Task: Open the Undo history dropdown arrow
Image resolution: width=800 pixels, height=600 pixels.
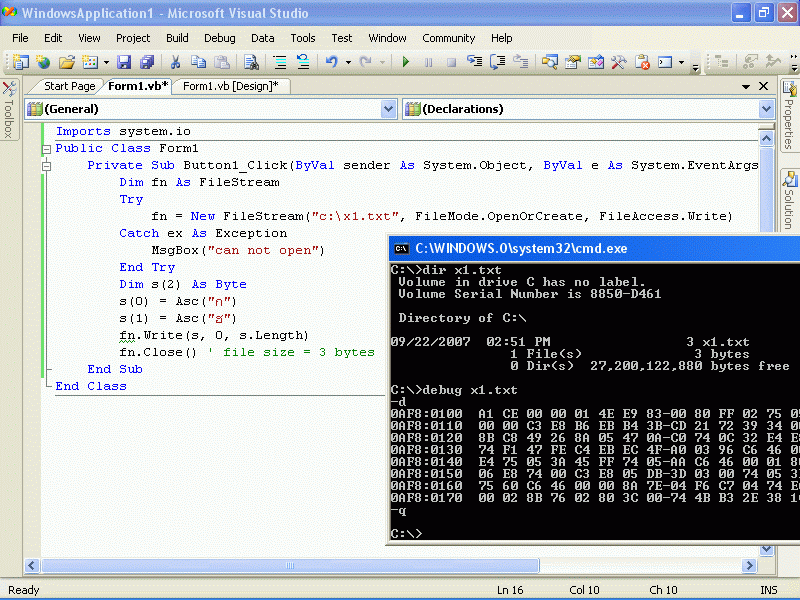Action: pos(348,62)
